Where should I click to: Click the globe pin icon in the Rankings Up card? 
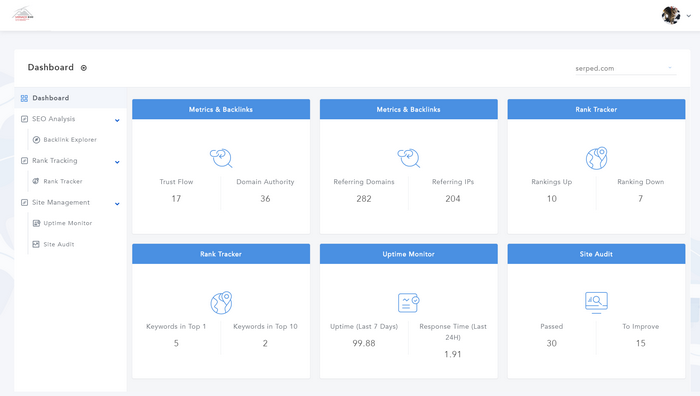(x=596, y=158)
